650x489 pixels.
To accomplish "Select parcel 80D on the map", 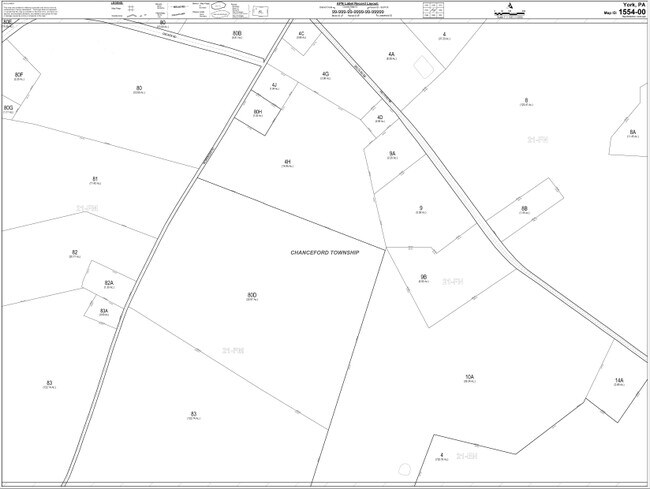I will [x=252, y=296].
